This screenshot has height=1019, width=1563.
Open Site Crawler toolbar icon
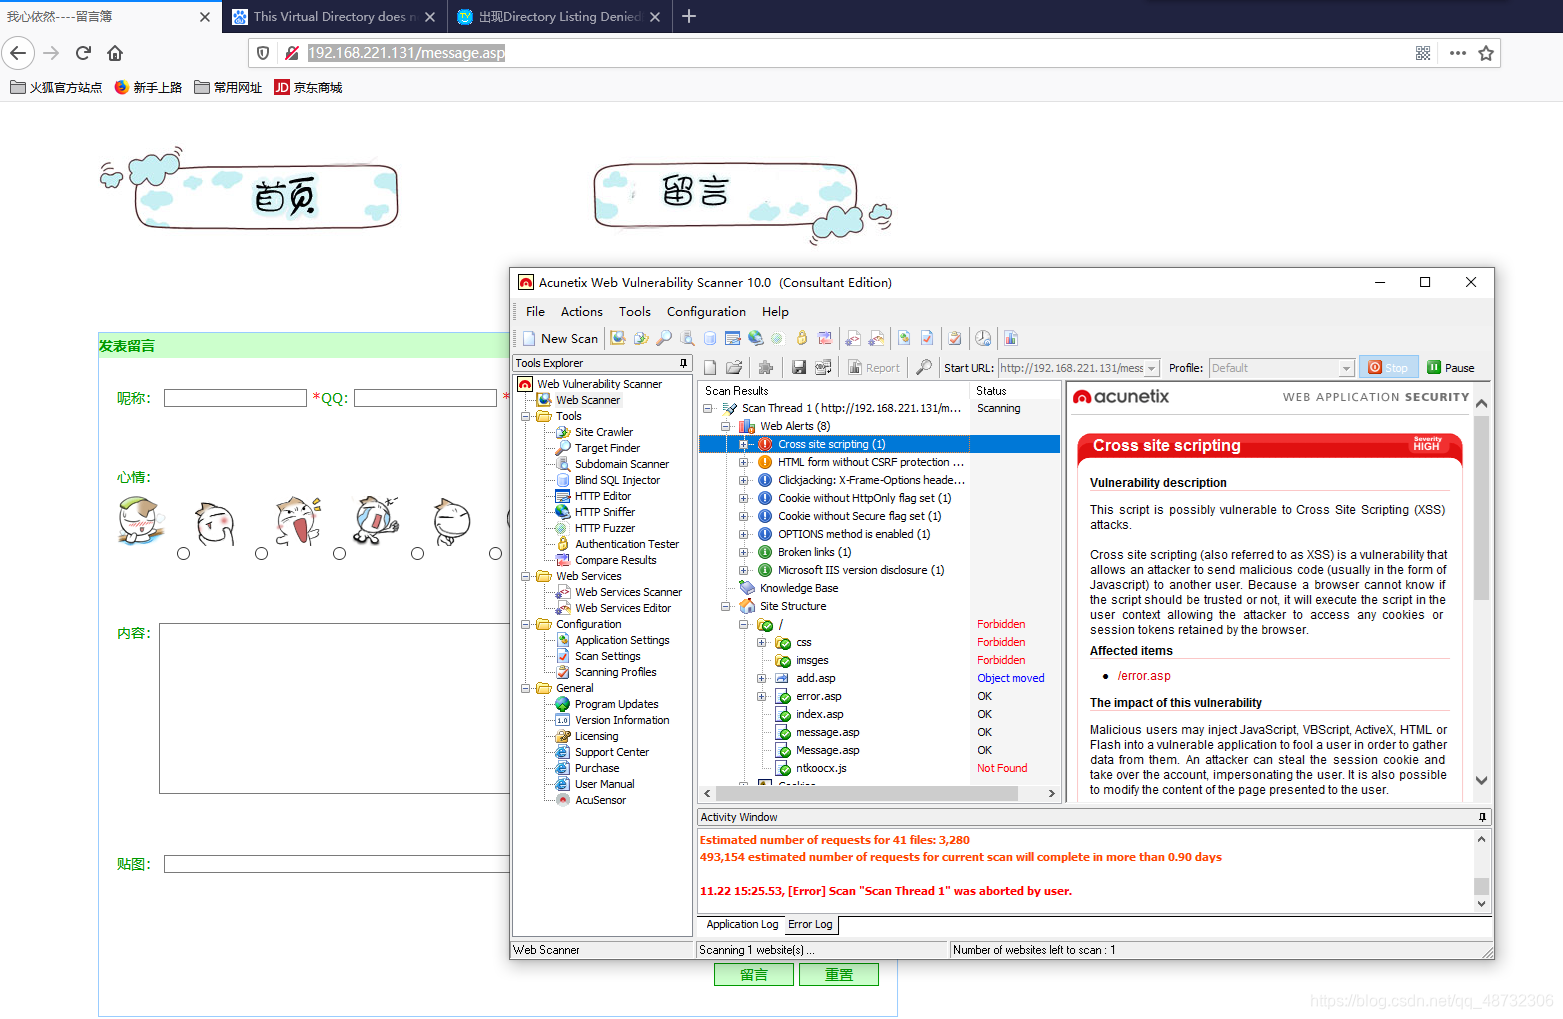(641, 338)
